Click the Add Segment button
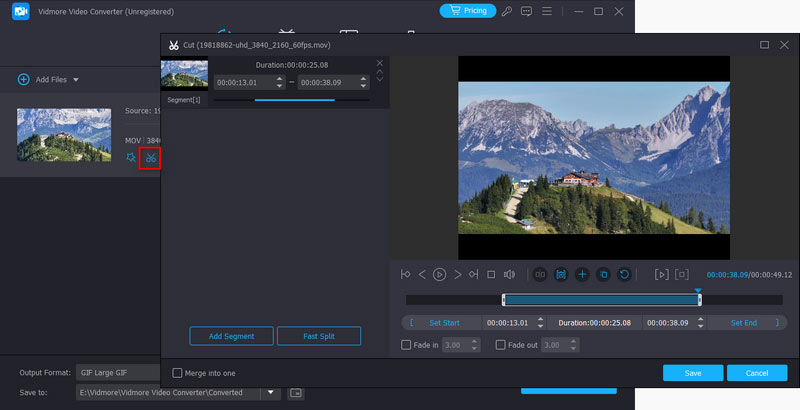This screenshot has width=800, height=410. point(231,336)
